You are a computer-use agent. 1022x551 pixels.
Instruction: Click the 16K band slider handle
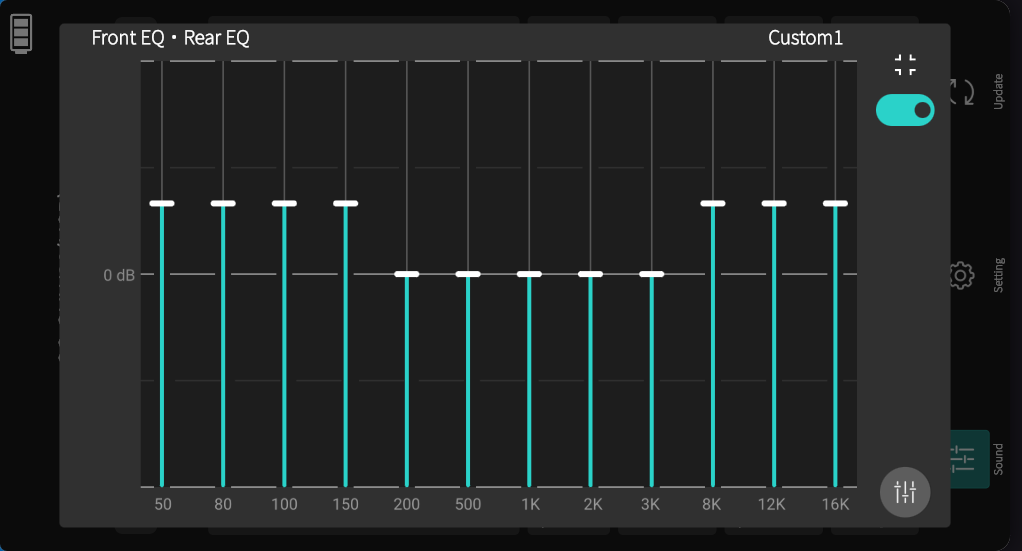836,203
